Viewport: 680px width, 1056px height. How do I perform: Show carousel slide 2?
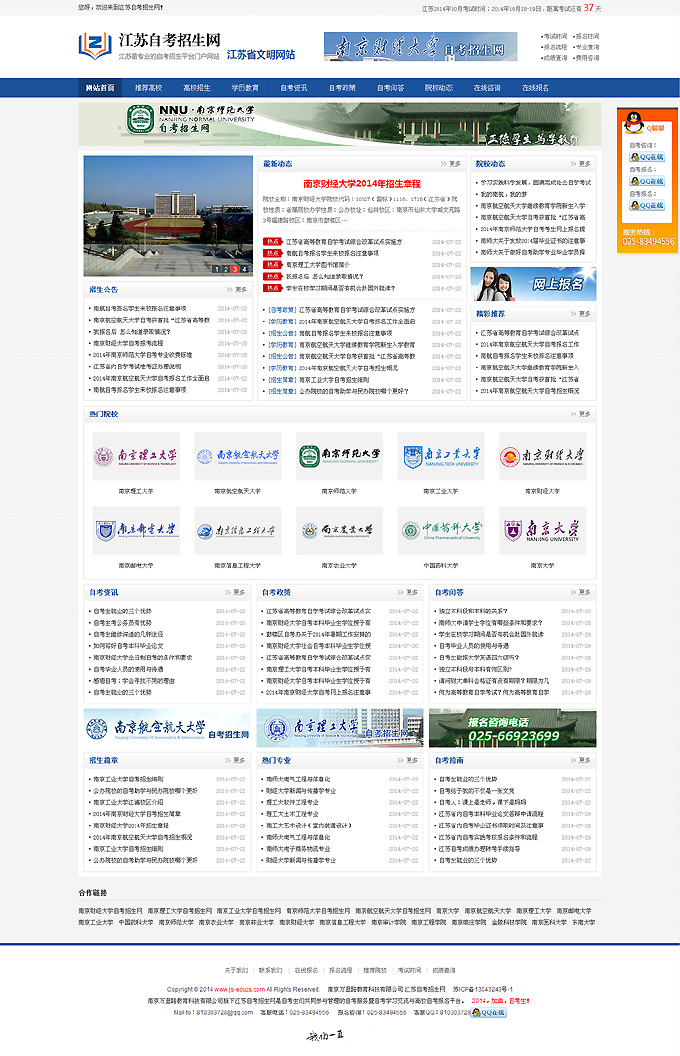226,269
